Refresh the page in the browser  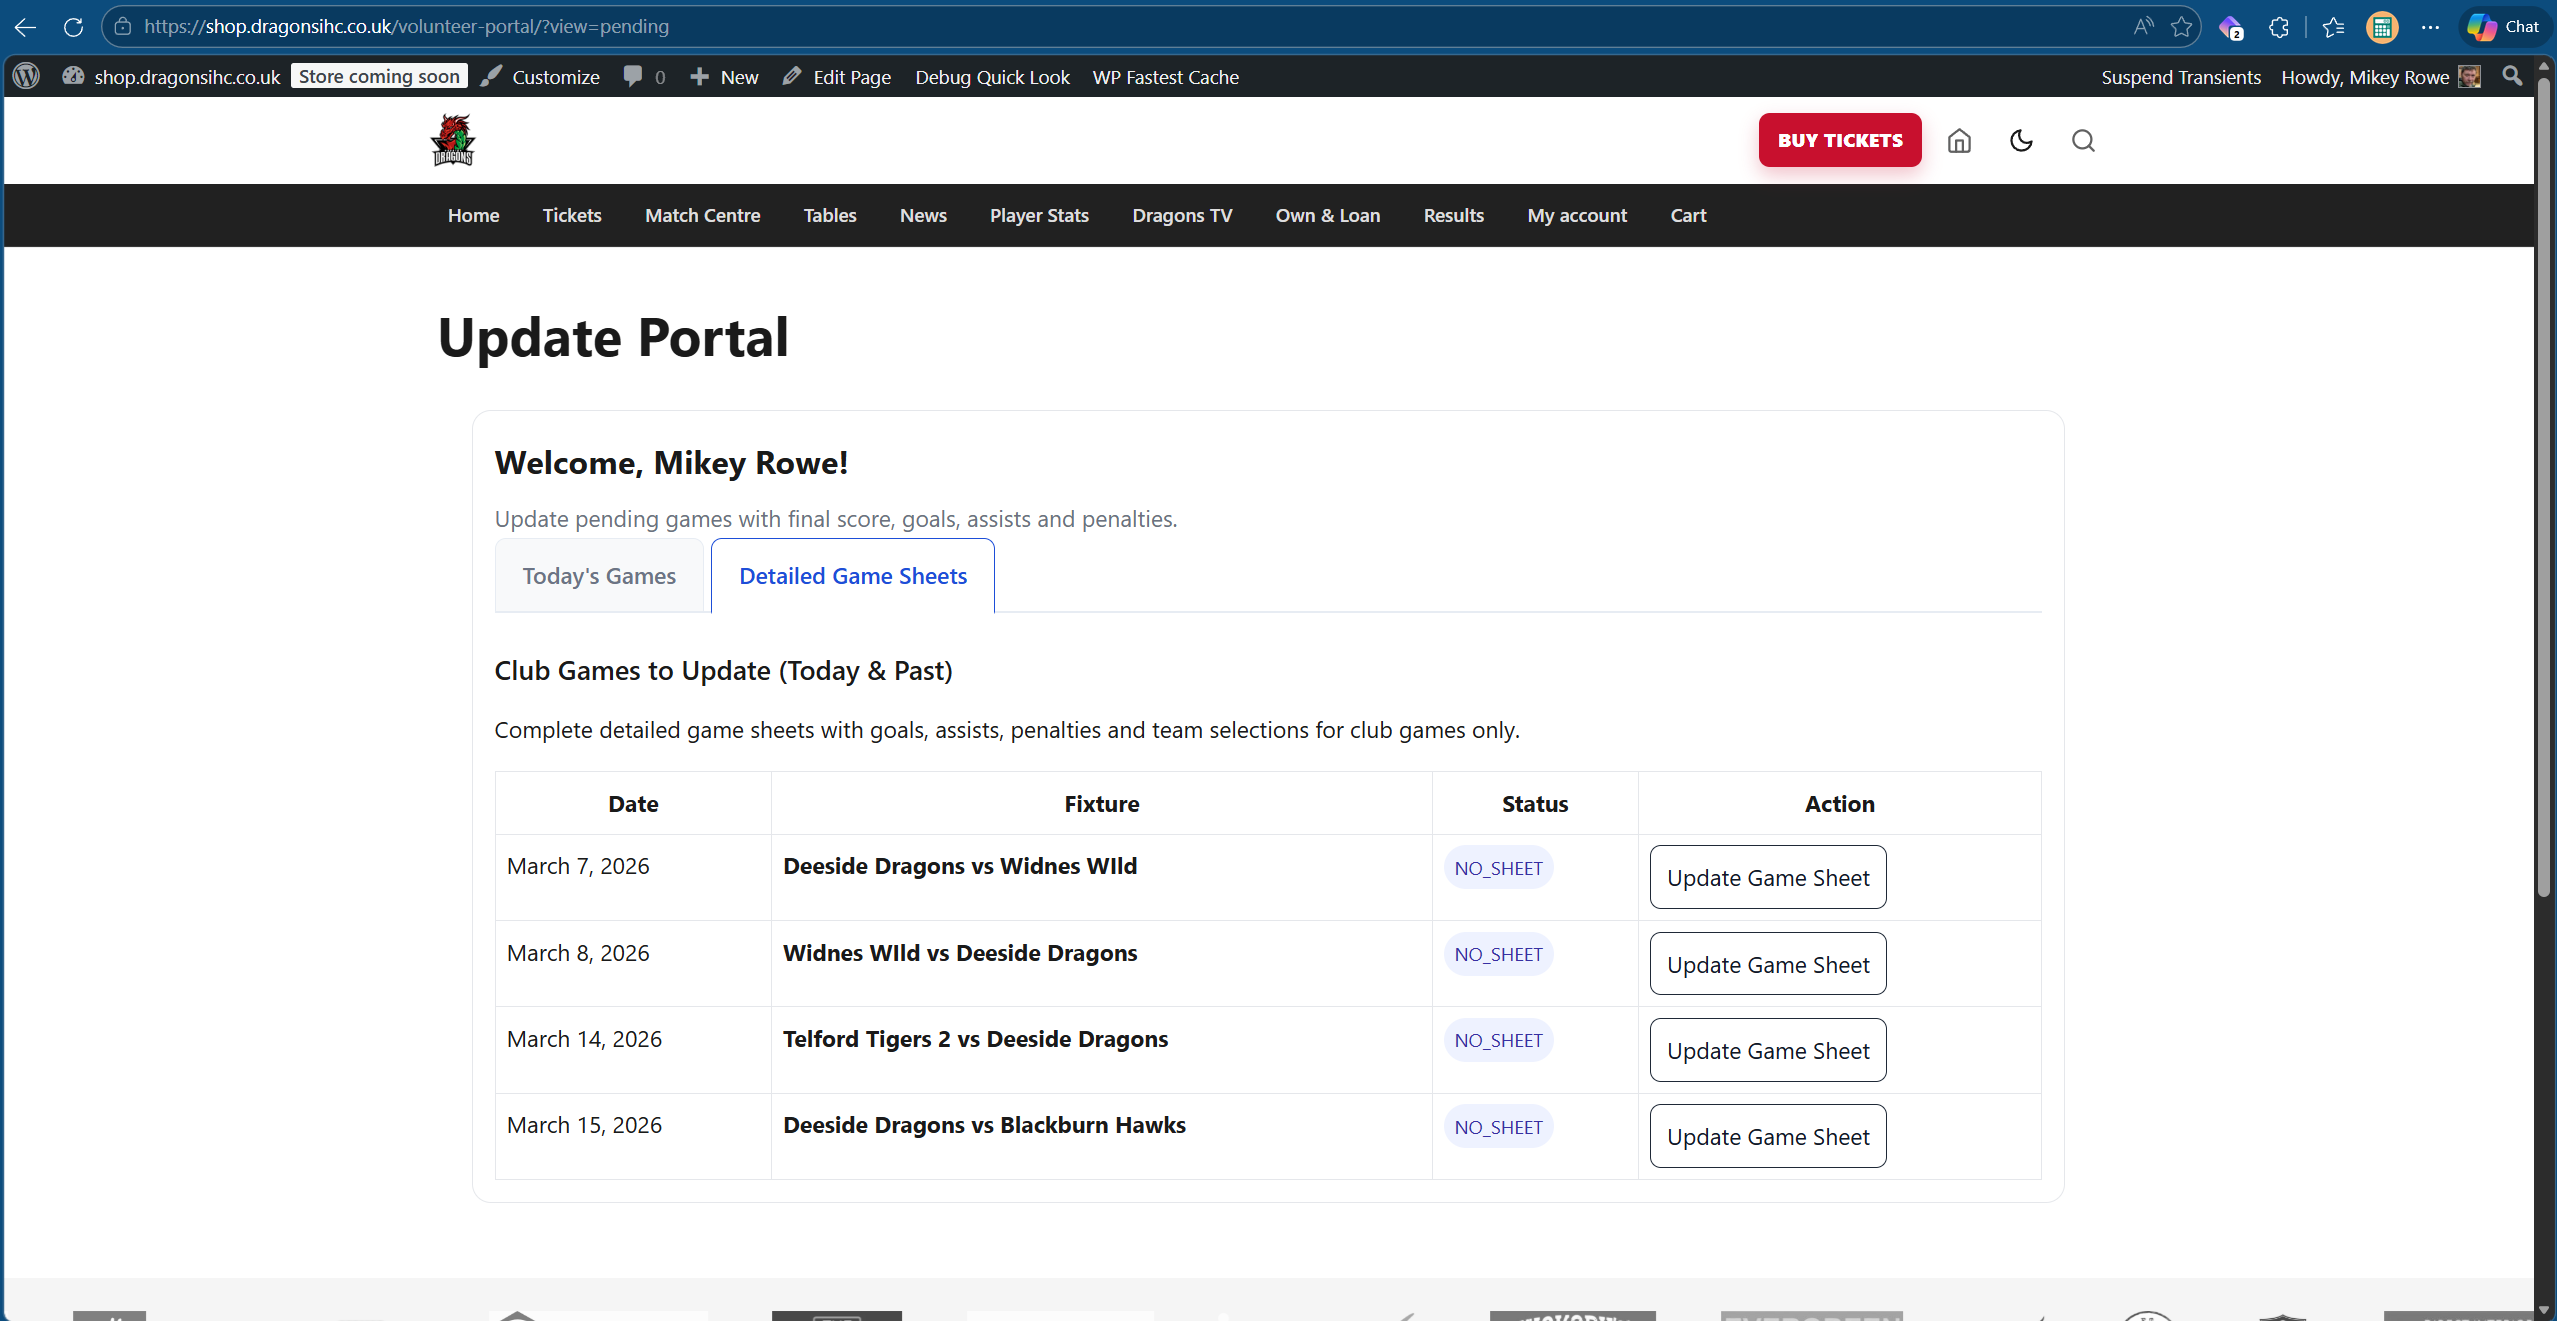[73, 27]
